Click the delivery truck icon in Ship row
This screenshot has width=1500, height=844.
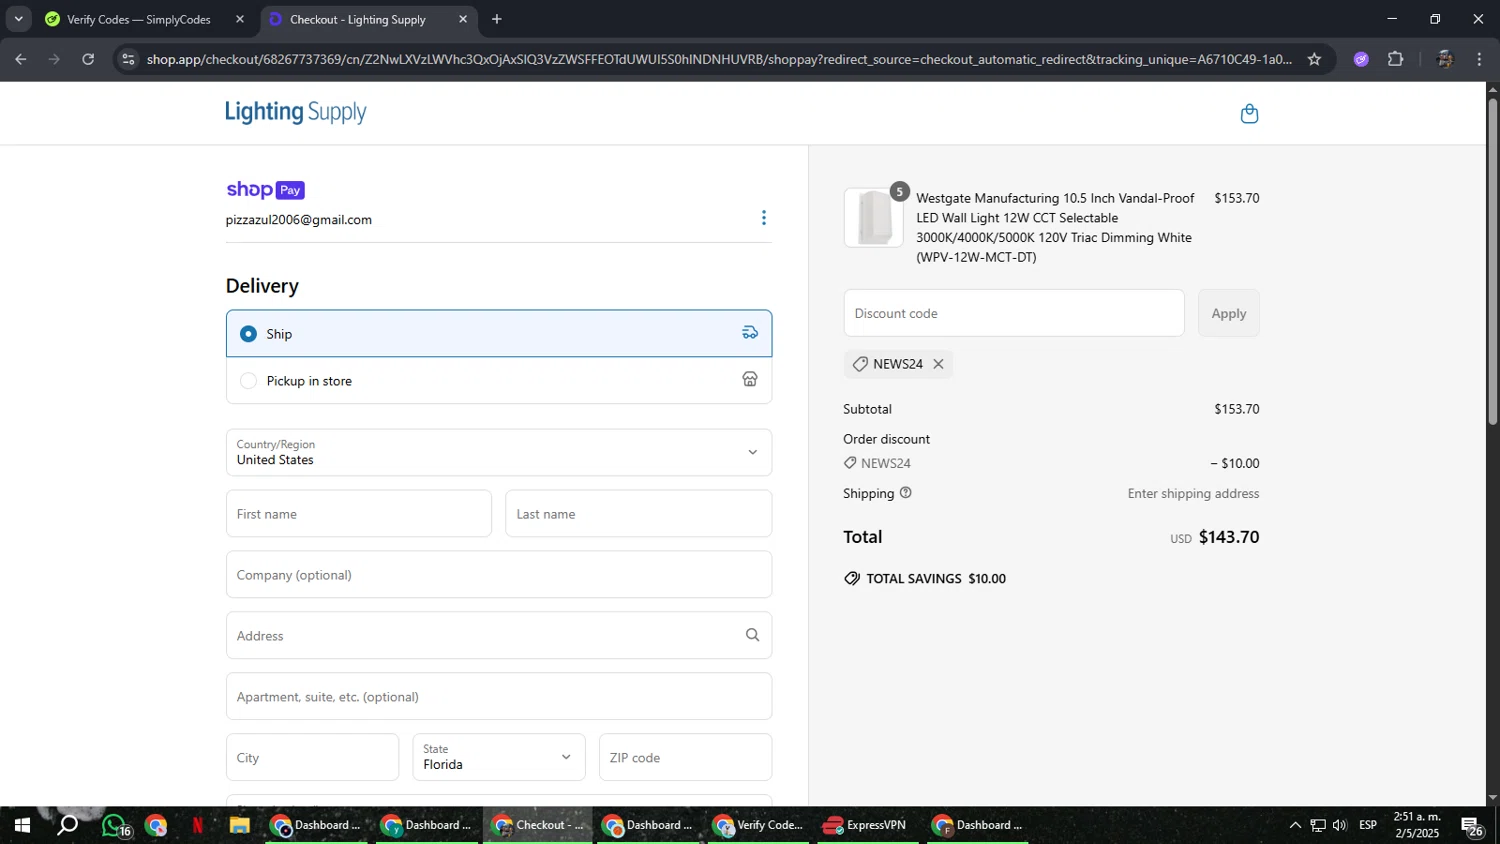tap(750, 333)
